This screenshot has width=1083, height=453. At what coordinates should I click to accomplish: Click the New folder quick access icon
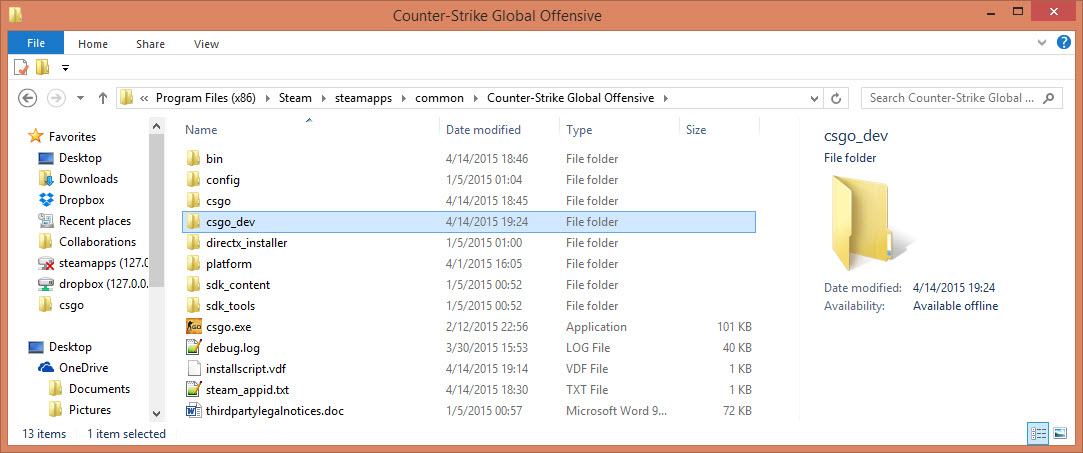pos(43,67)
